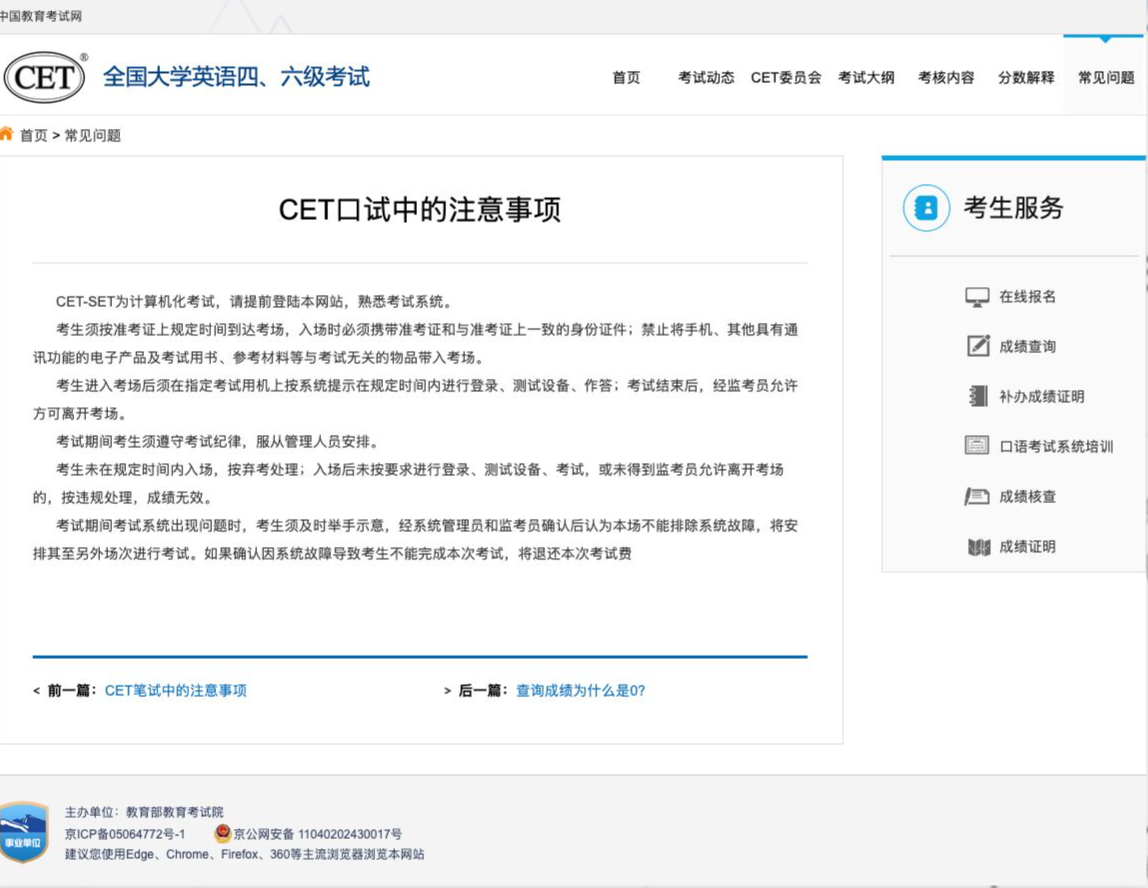1148x888 pixels.
Task: Click the 考生服务 round blue icon
Action: click(926, 208)
